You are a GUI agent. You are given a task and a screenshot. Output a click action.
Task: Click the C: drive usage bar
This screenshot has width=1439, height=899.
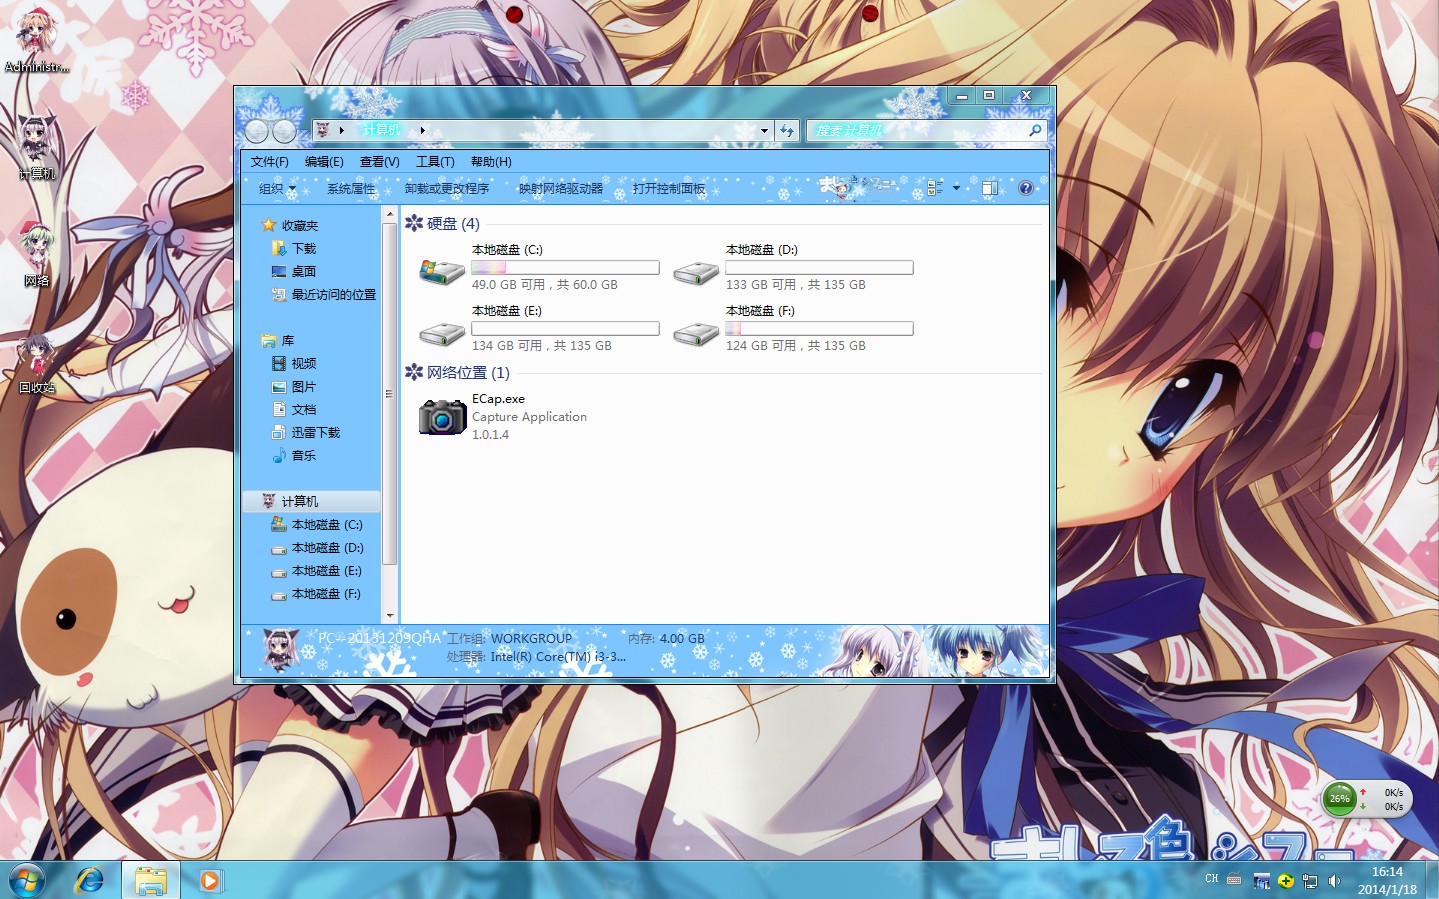tap(565, 268)
